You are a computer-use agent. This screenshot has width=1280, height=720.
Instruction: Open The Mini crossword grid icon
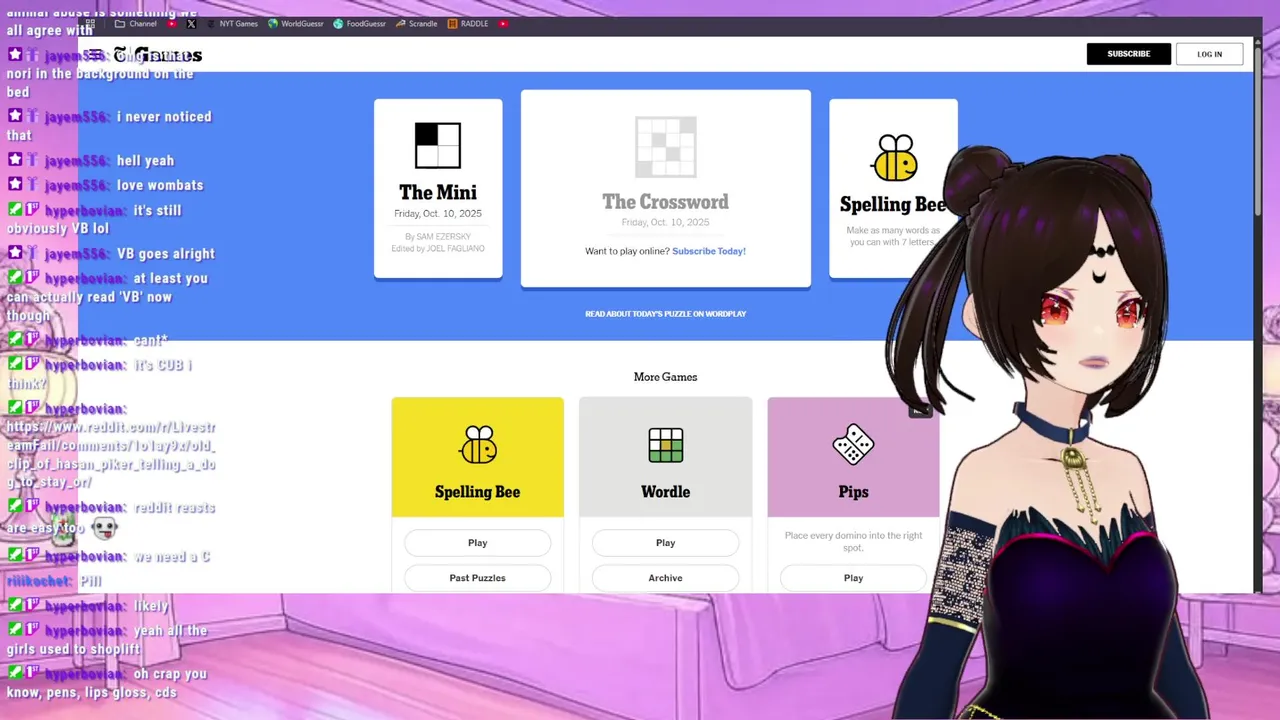pyautogui.click(x=438, y=145)
